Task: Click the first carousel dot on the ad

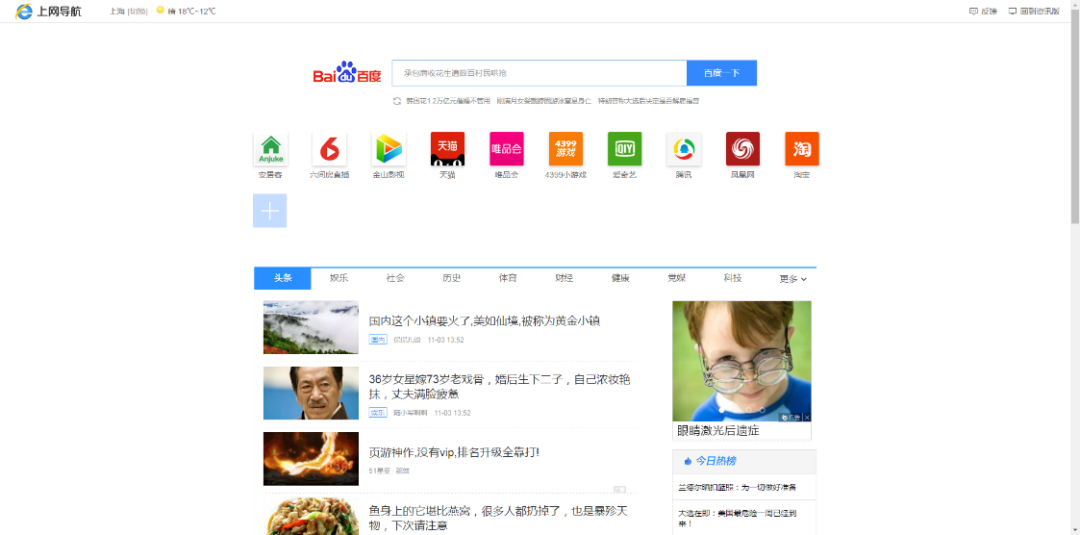Action: 721,410
